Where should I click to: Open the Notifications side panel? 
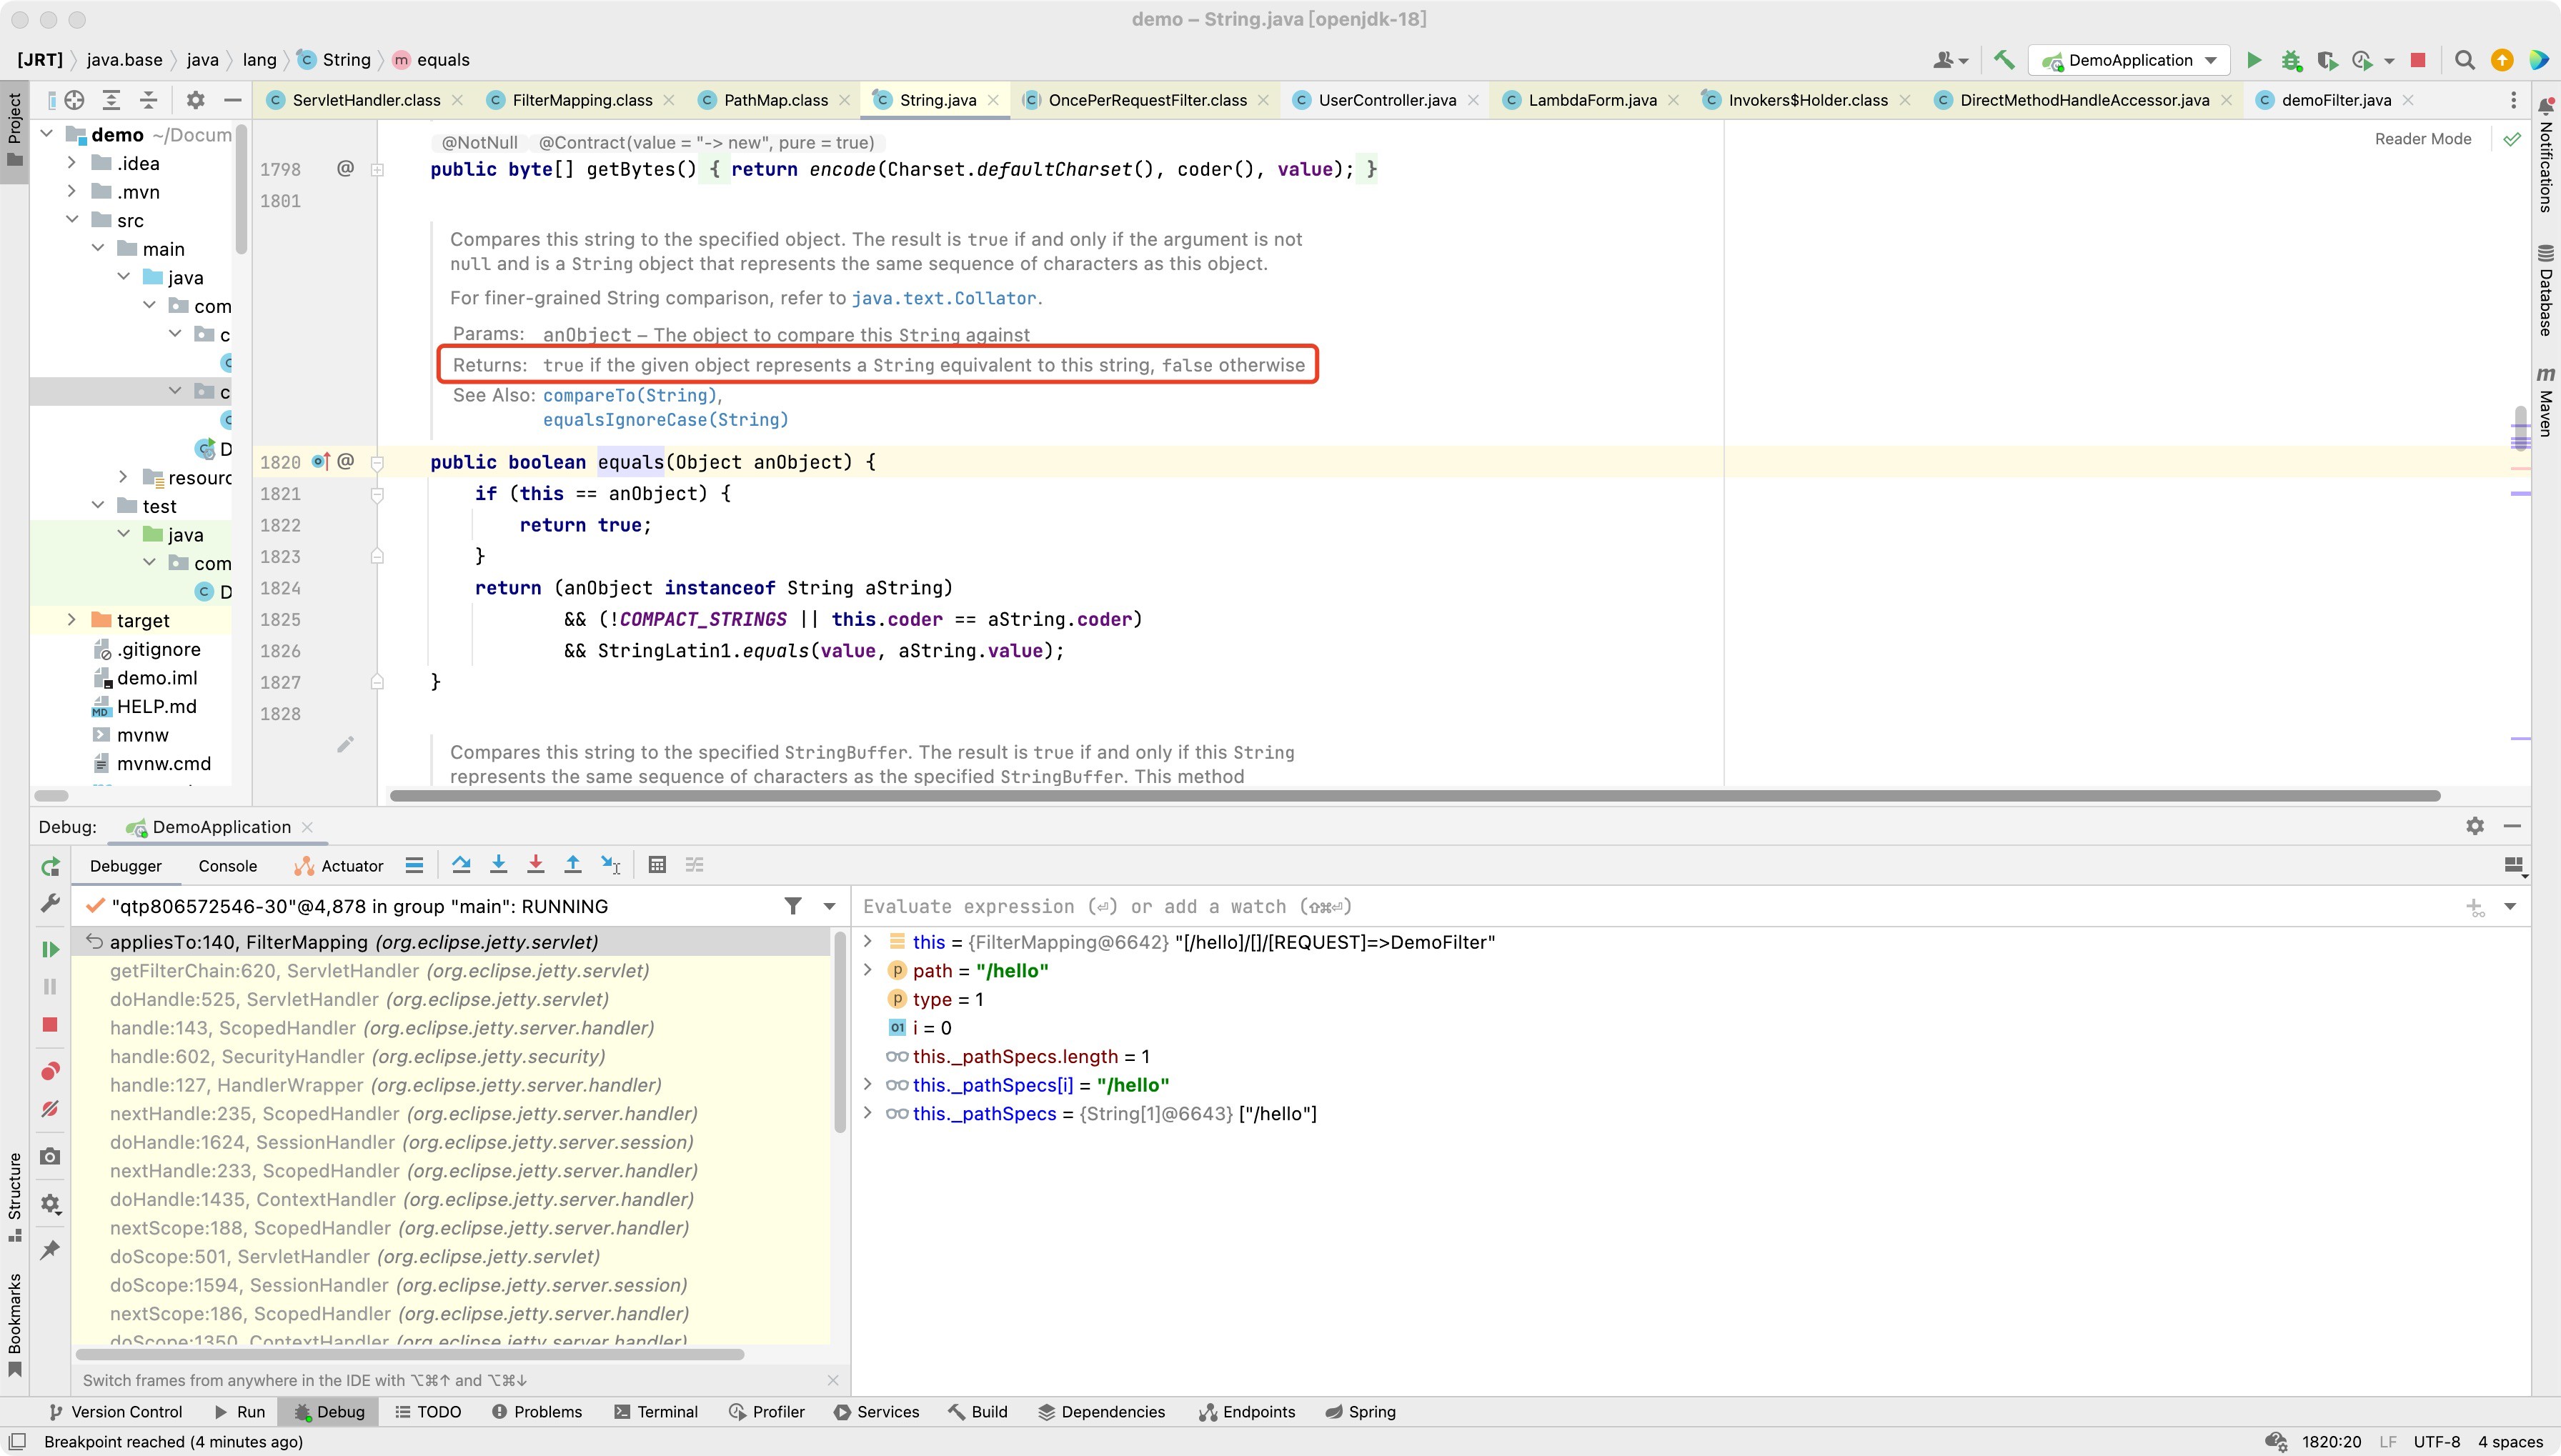coord(2546,156)
